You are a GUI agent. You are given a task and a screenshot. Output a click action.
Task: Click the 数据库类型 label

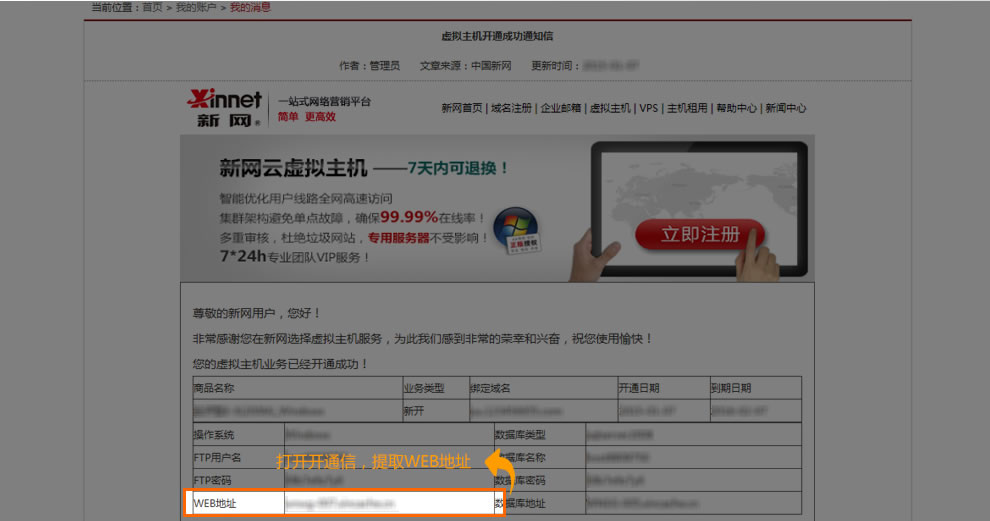(x=520, y=434)
